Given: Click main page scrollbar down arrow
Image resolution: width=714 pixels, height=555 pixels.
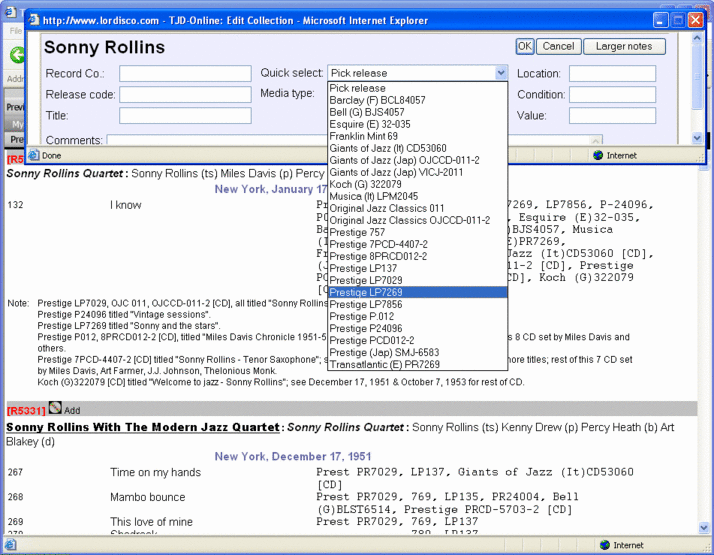Looking at the screenshot, I should coord(703,528).
